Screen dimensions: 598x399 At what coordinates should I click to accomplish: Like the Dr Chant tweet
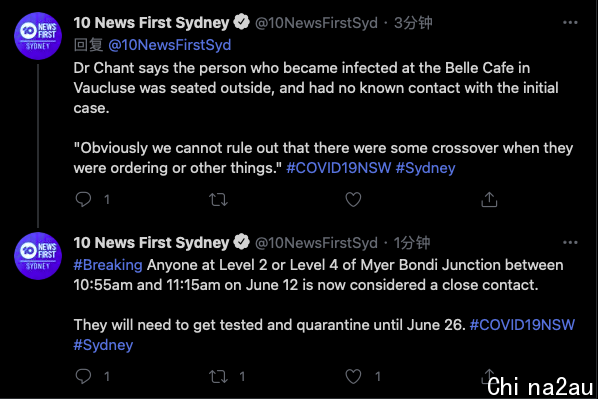353,200
